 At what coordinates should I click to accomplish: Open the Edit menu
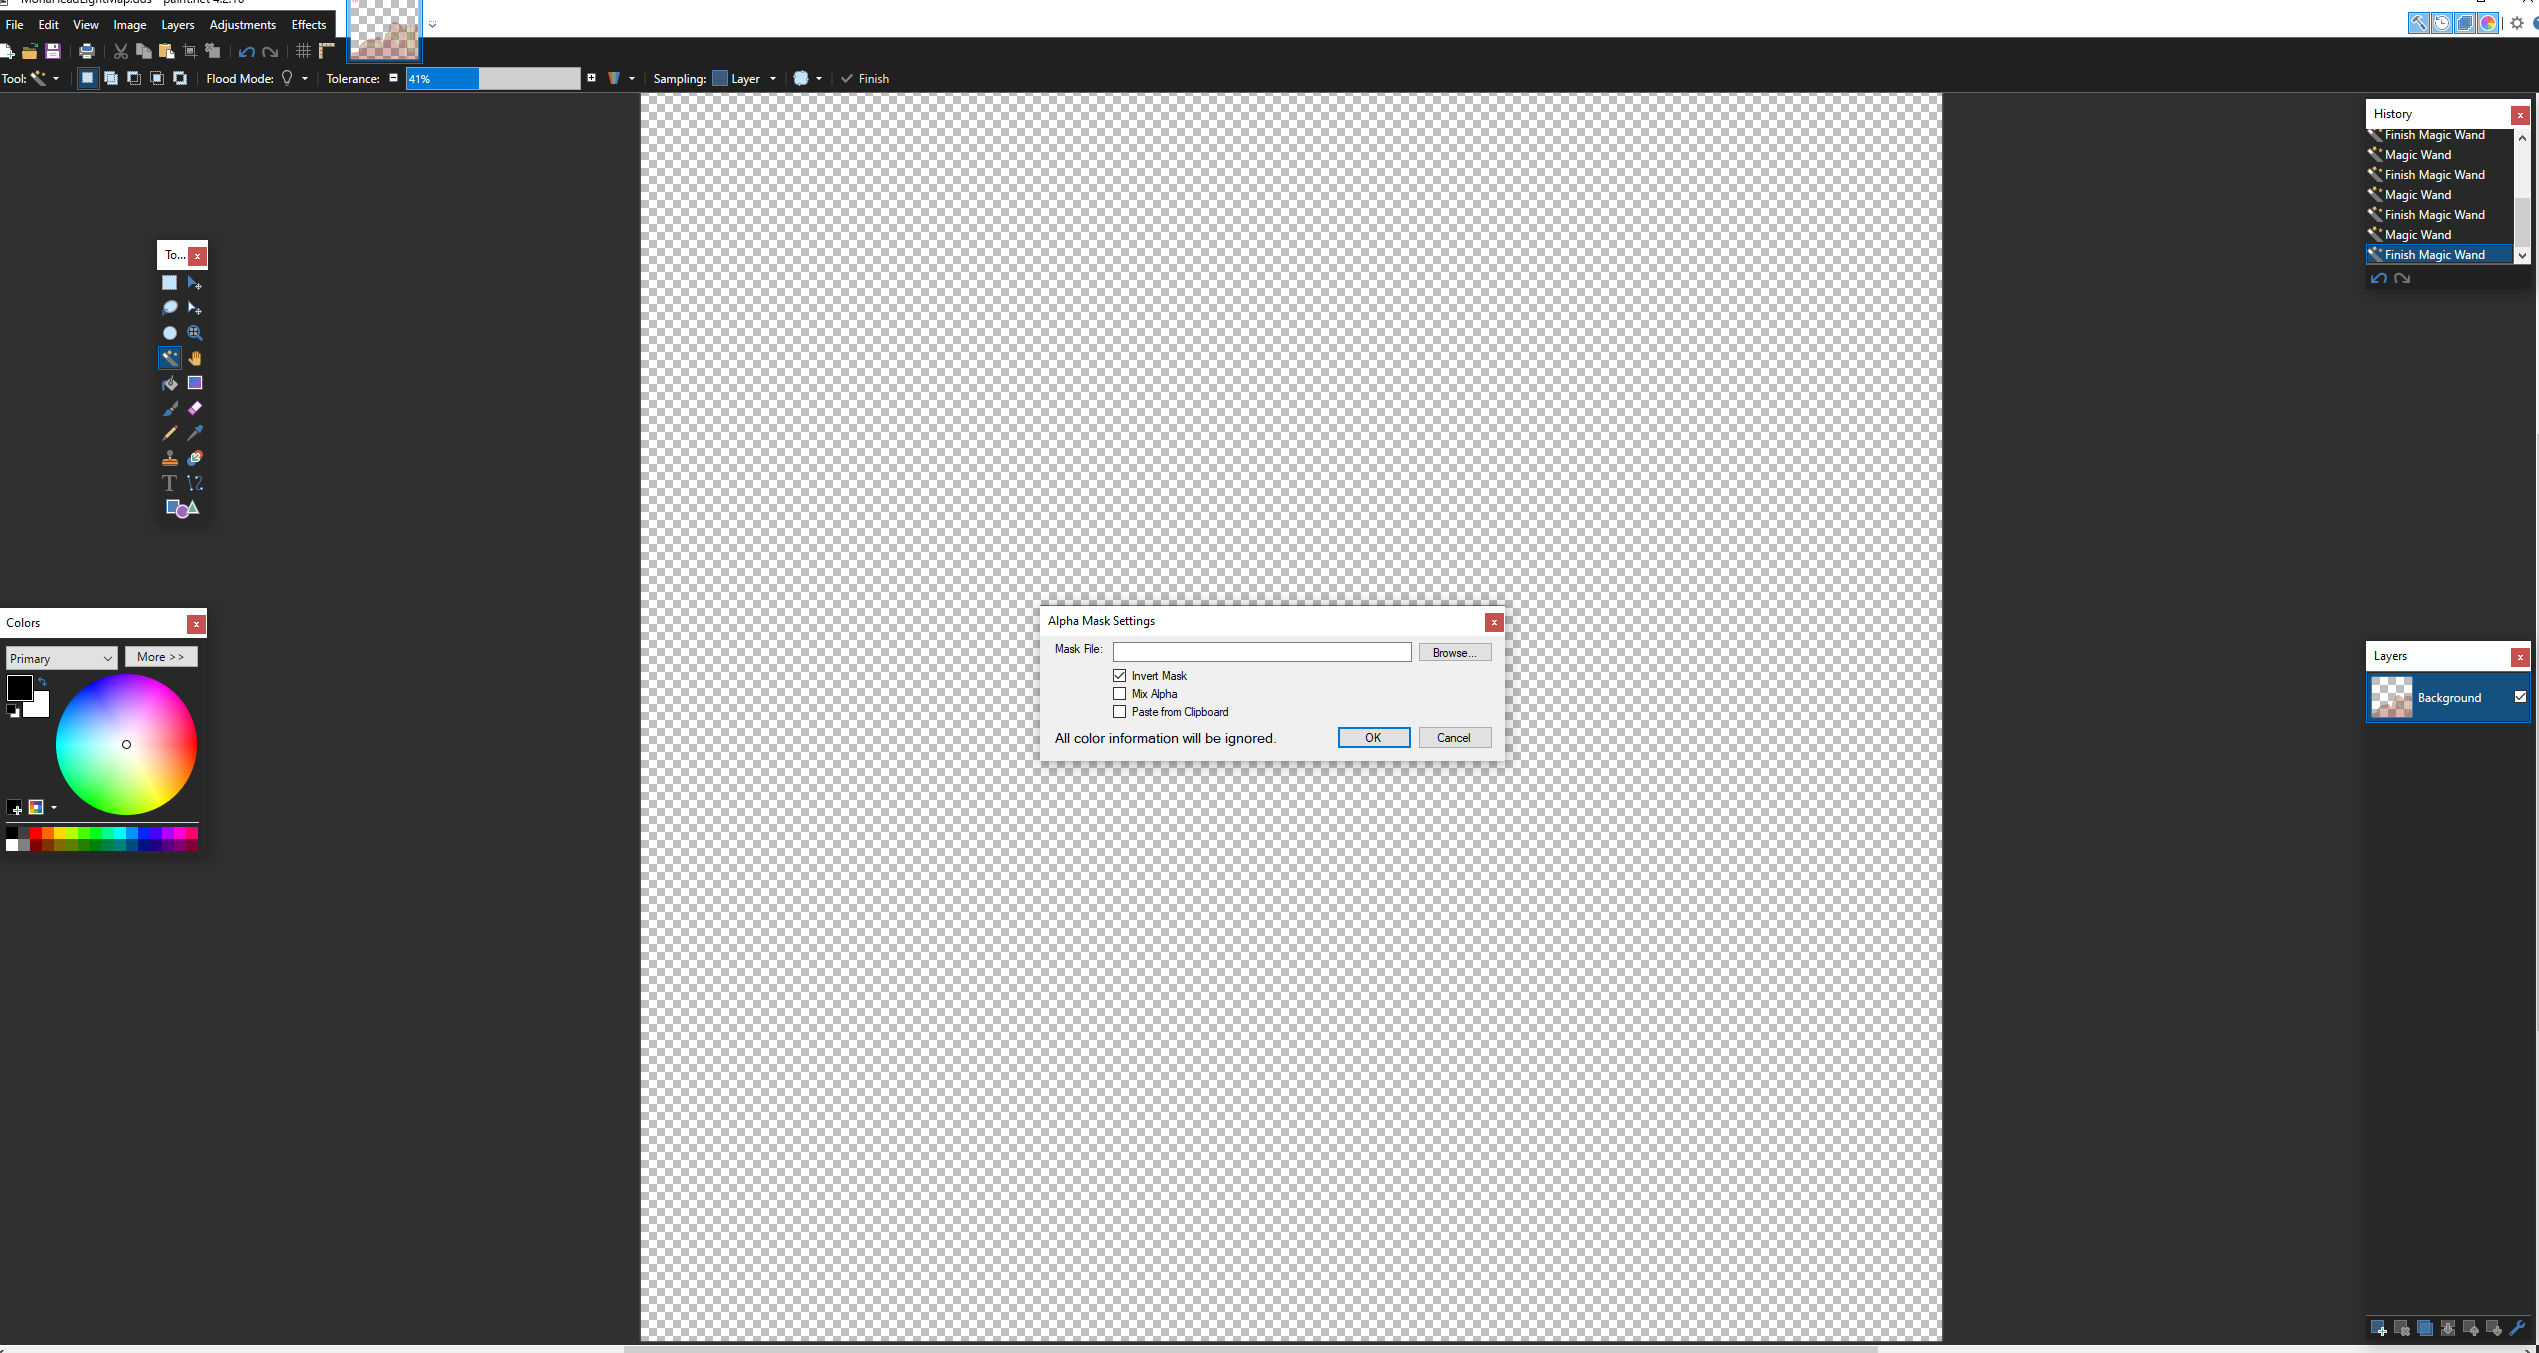pyautogui.click(x=48, y=25)
